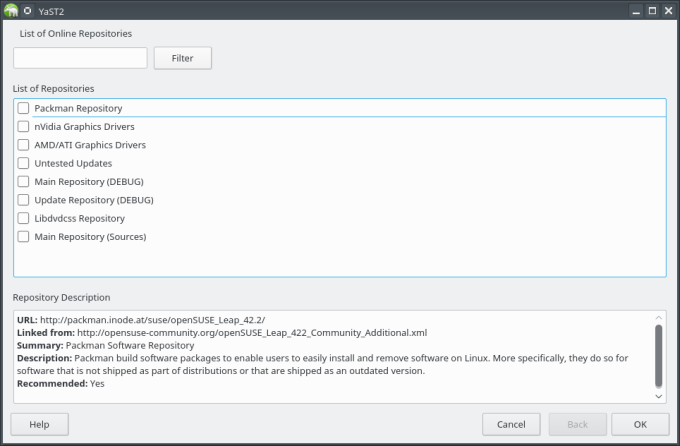
Task: Click the pin-on-all-desktops icon in title bar
Action: coord(28,10)
